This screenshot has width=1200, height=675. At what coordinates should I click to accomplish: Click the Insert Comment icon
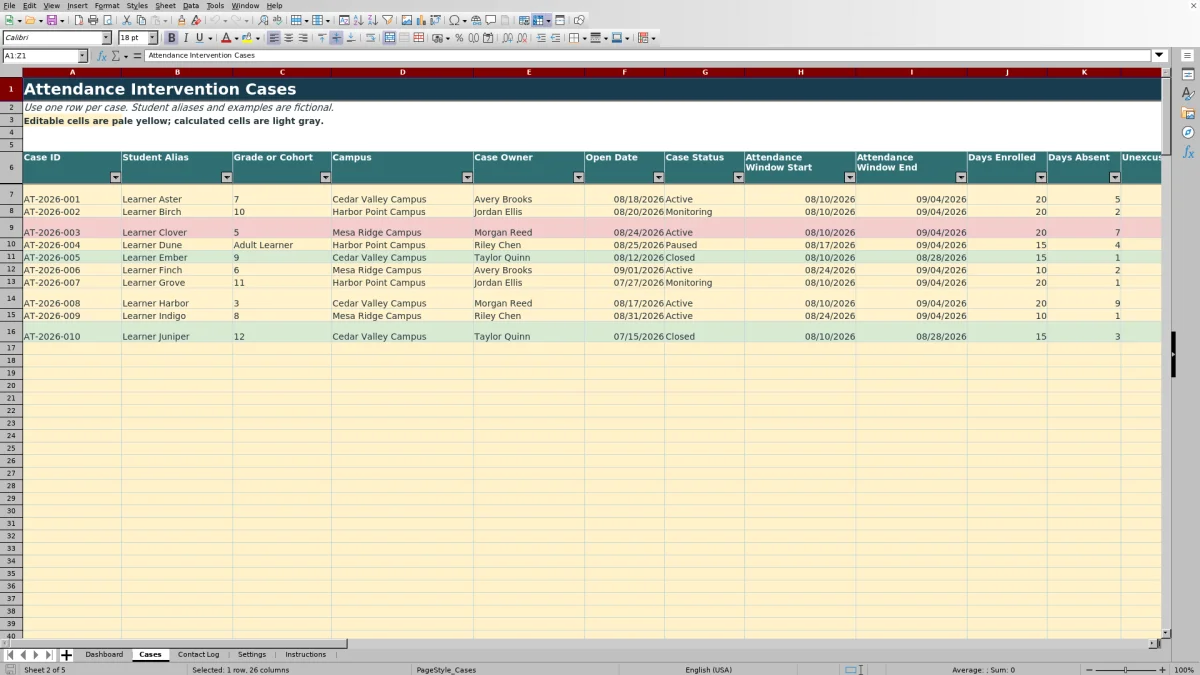point(490,20)
